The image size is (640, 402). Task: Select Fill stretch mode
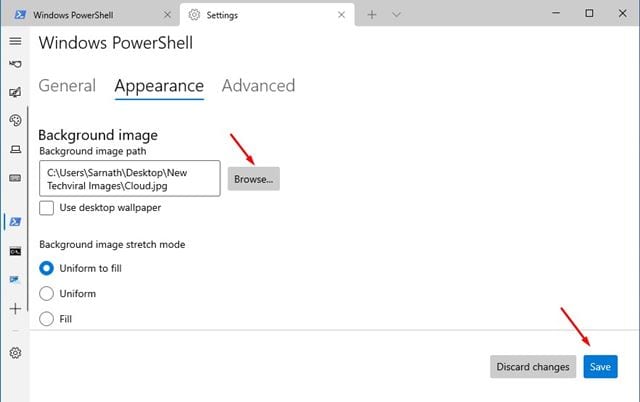(x=47, y=319)
